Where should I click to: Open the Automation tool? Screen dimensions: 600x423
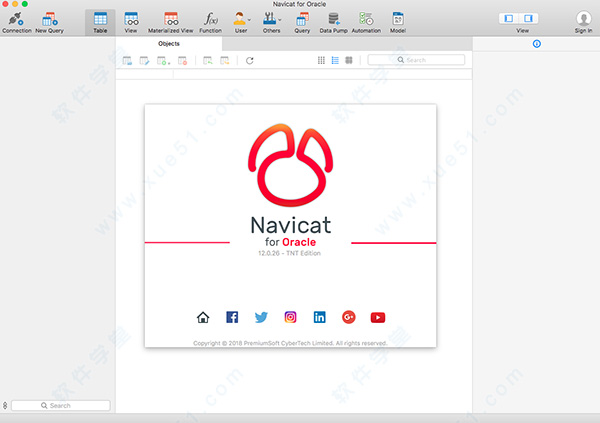tap(366, 22)
